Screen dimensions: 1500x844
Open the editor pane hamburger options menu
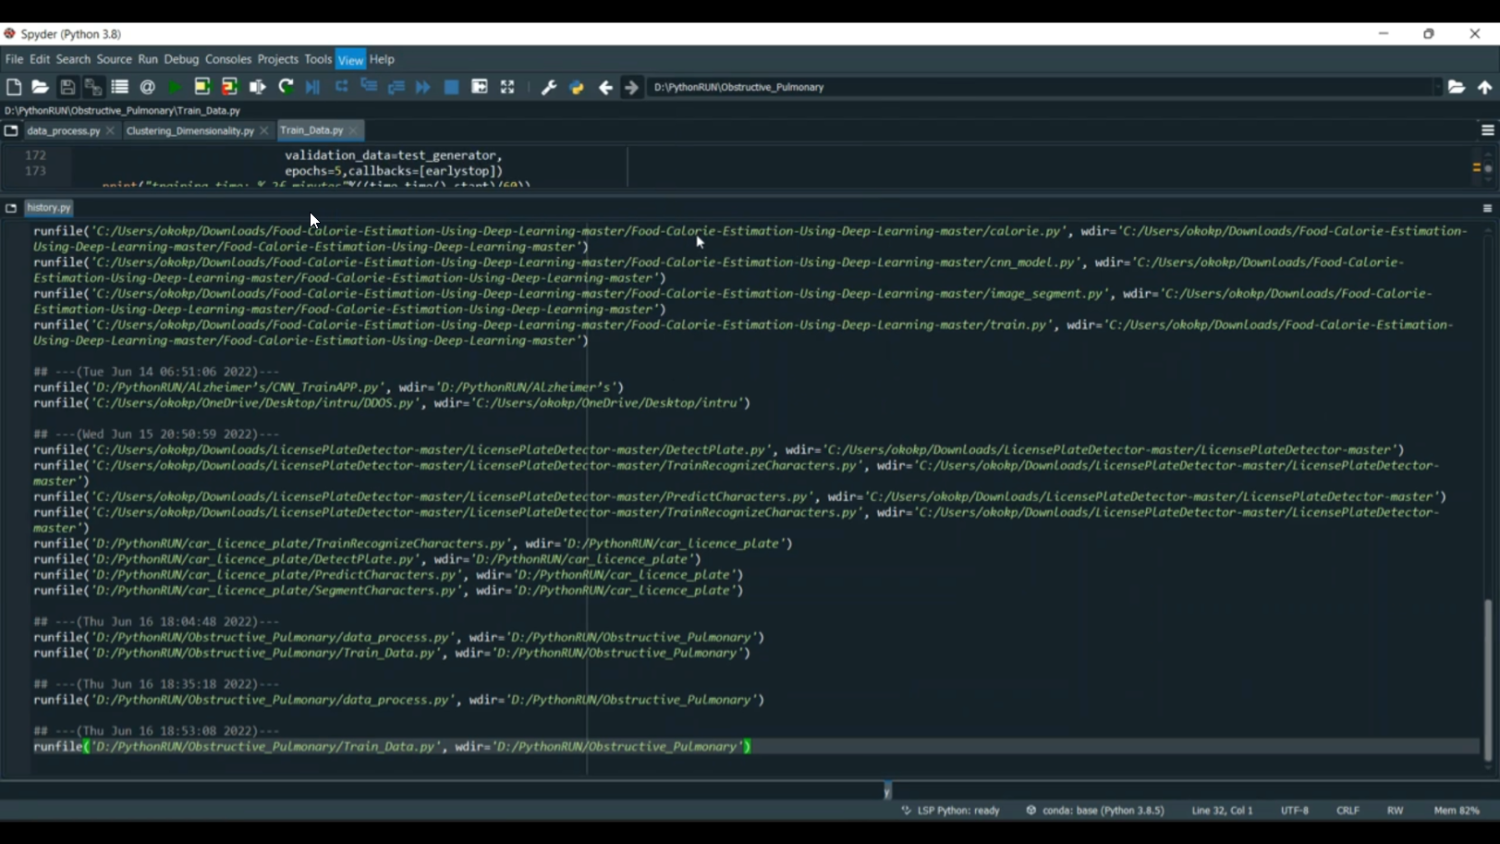pyautogui.click(x=1487, y=130)
